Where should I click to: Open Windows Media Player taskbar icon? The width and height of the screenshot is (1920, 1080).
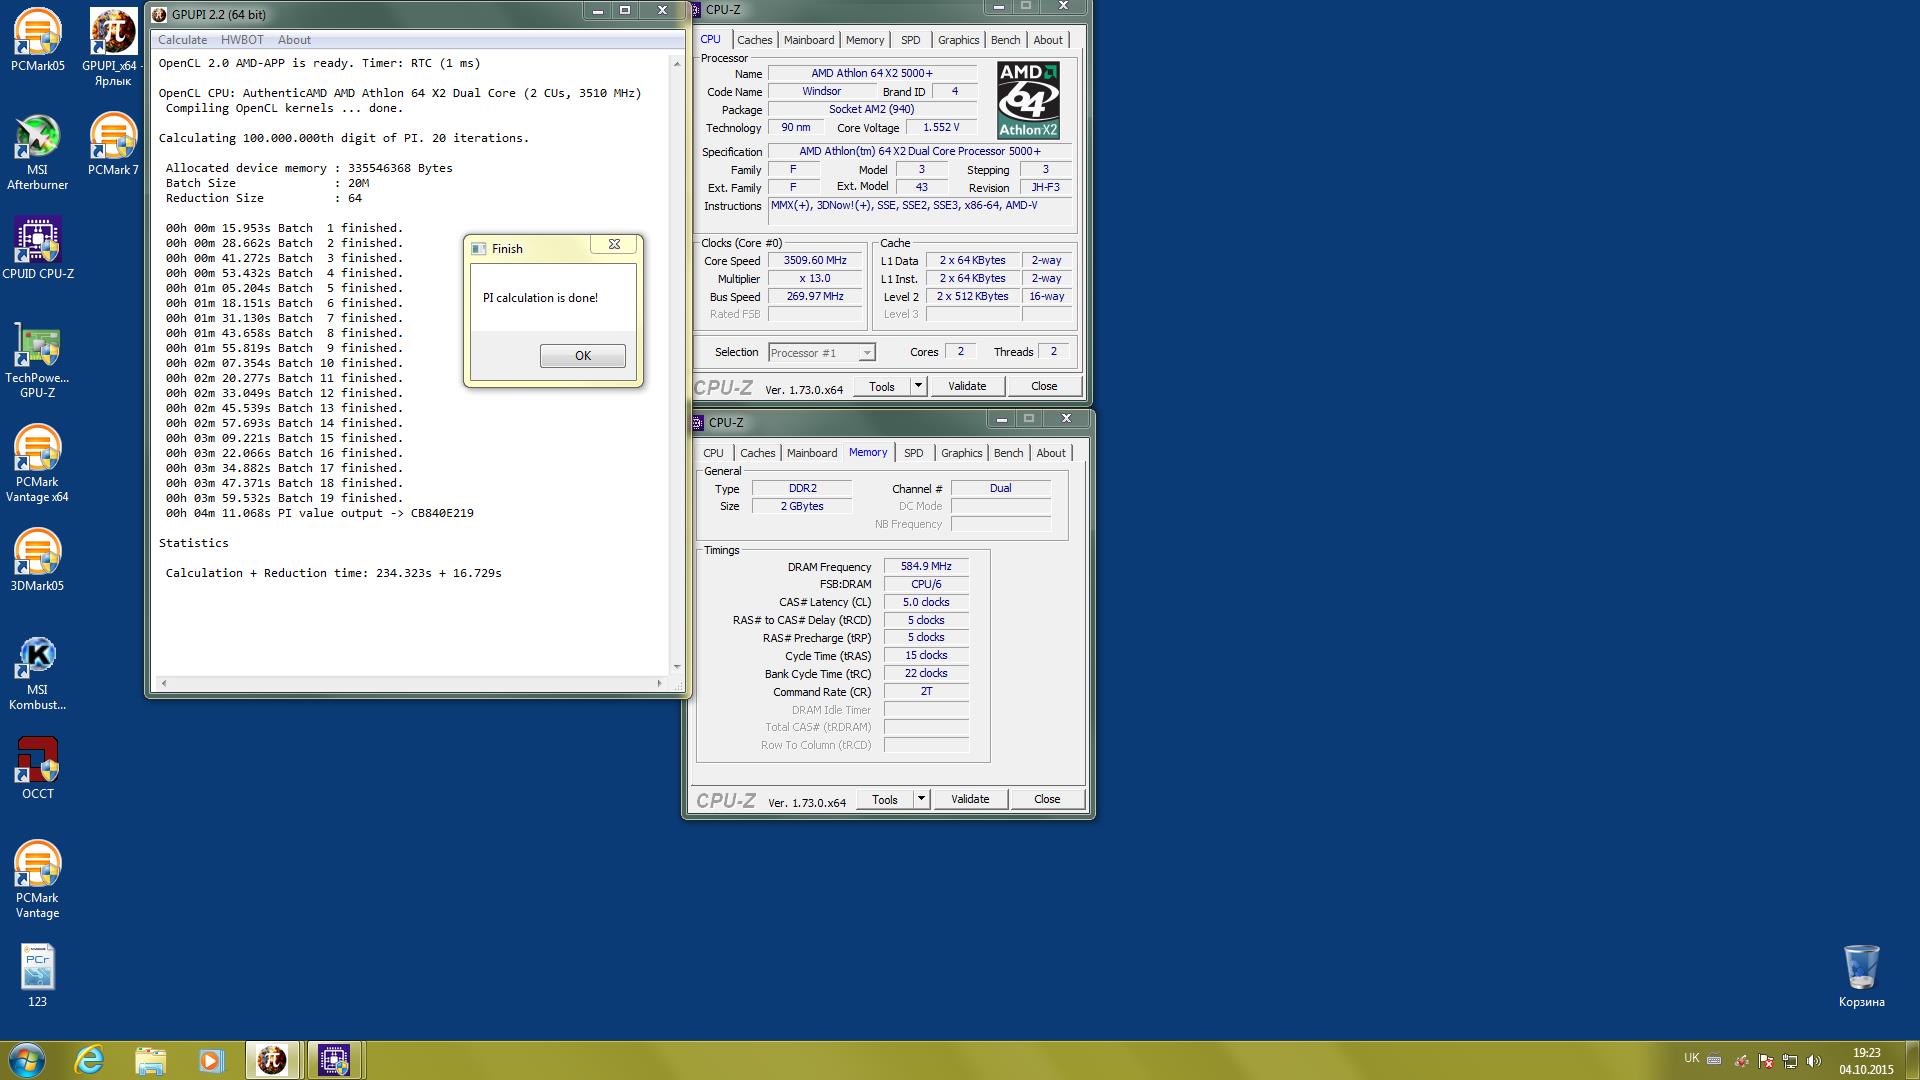point(211,1060)
